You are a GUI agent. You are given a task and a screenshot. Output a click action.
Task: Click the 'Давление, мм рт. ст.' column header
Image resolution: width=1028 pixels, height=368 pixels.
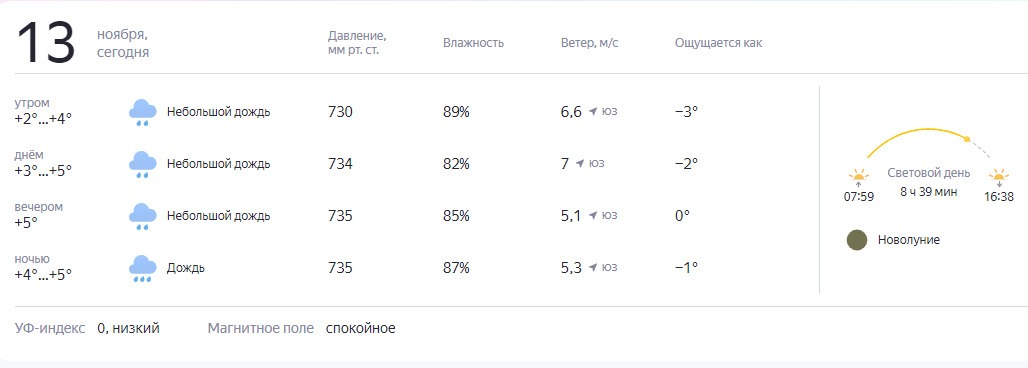pyautogui.click(x=357, y=43)
